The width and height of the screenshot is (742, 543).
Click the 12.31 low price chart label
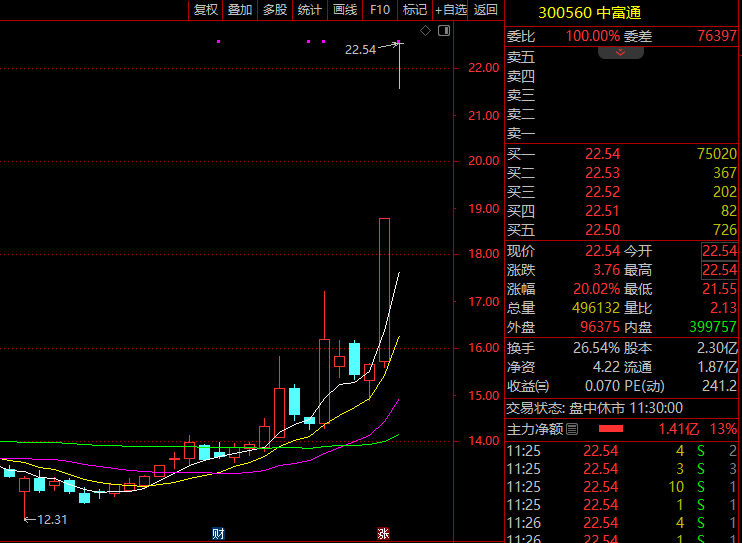(x=52, y=520)
